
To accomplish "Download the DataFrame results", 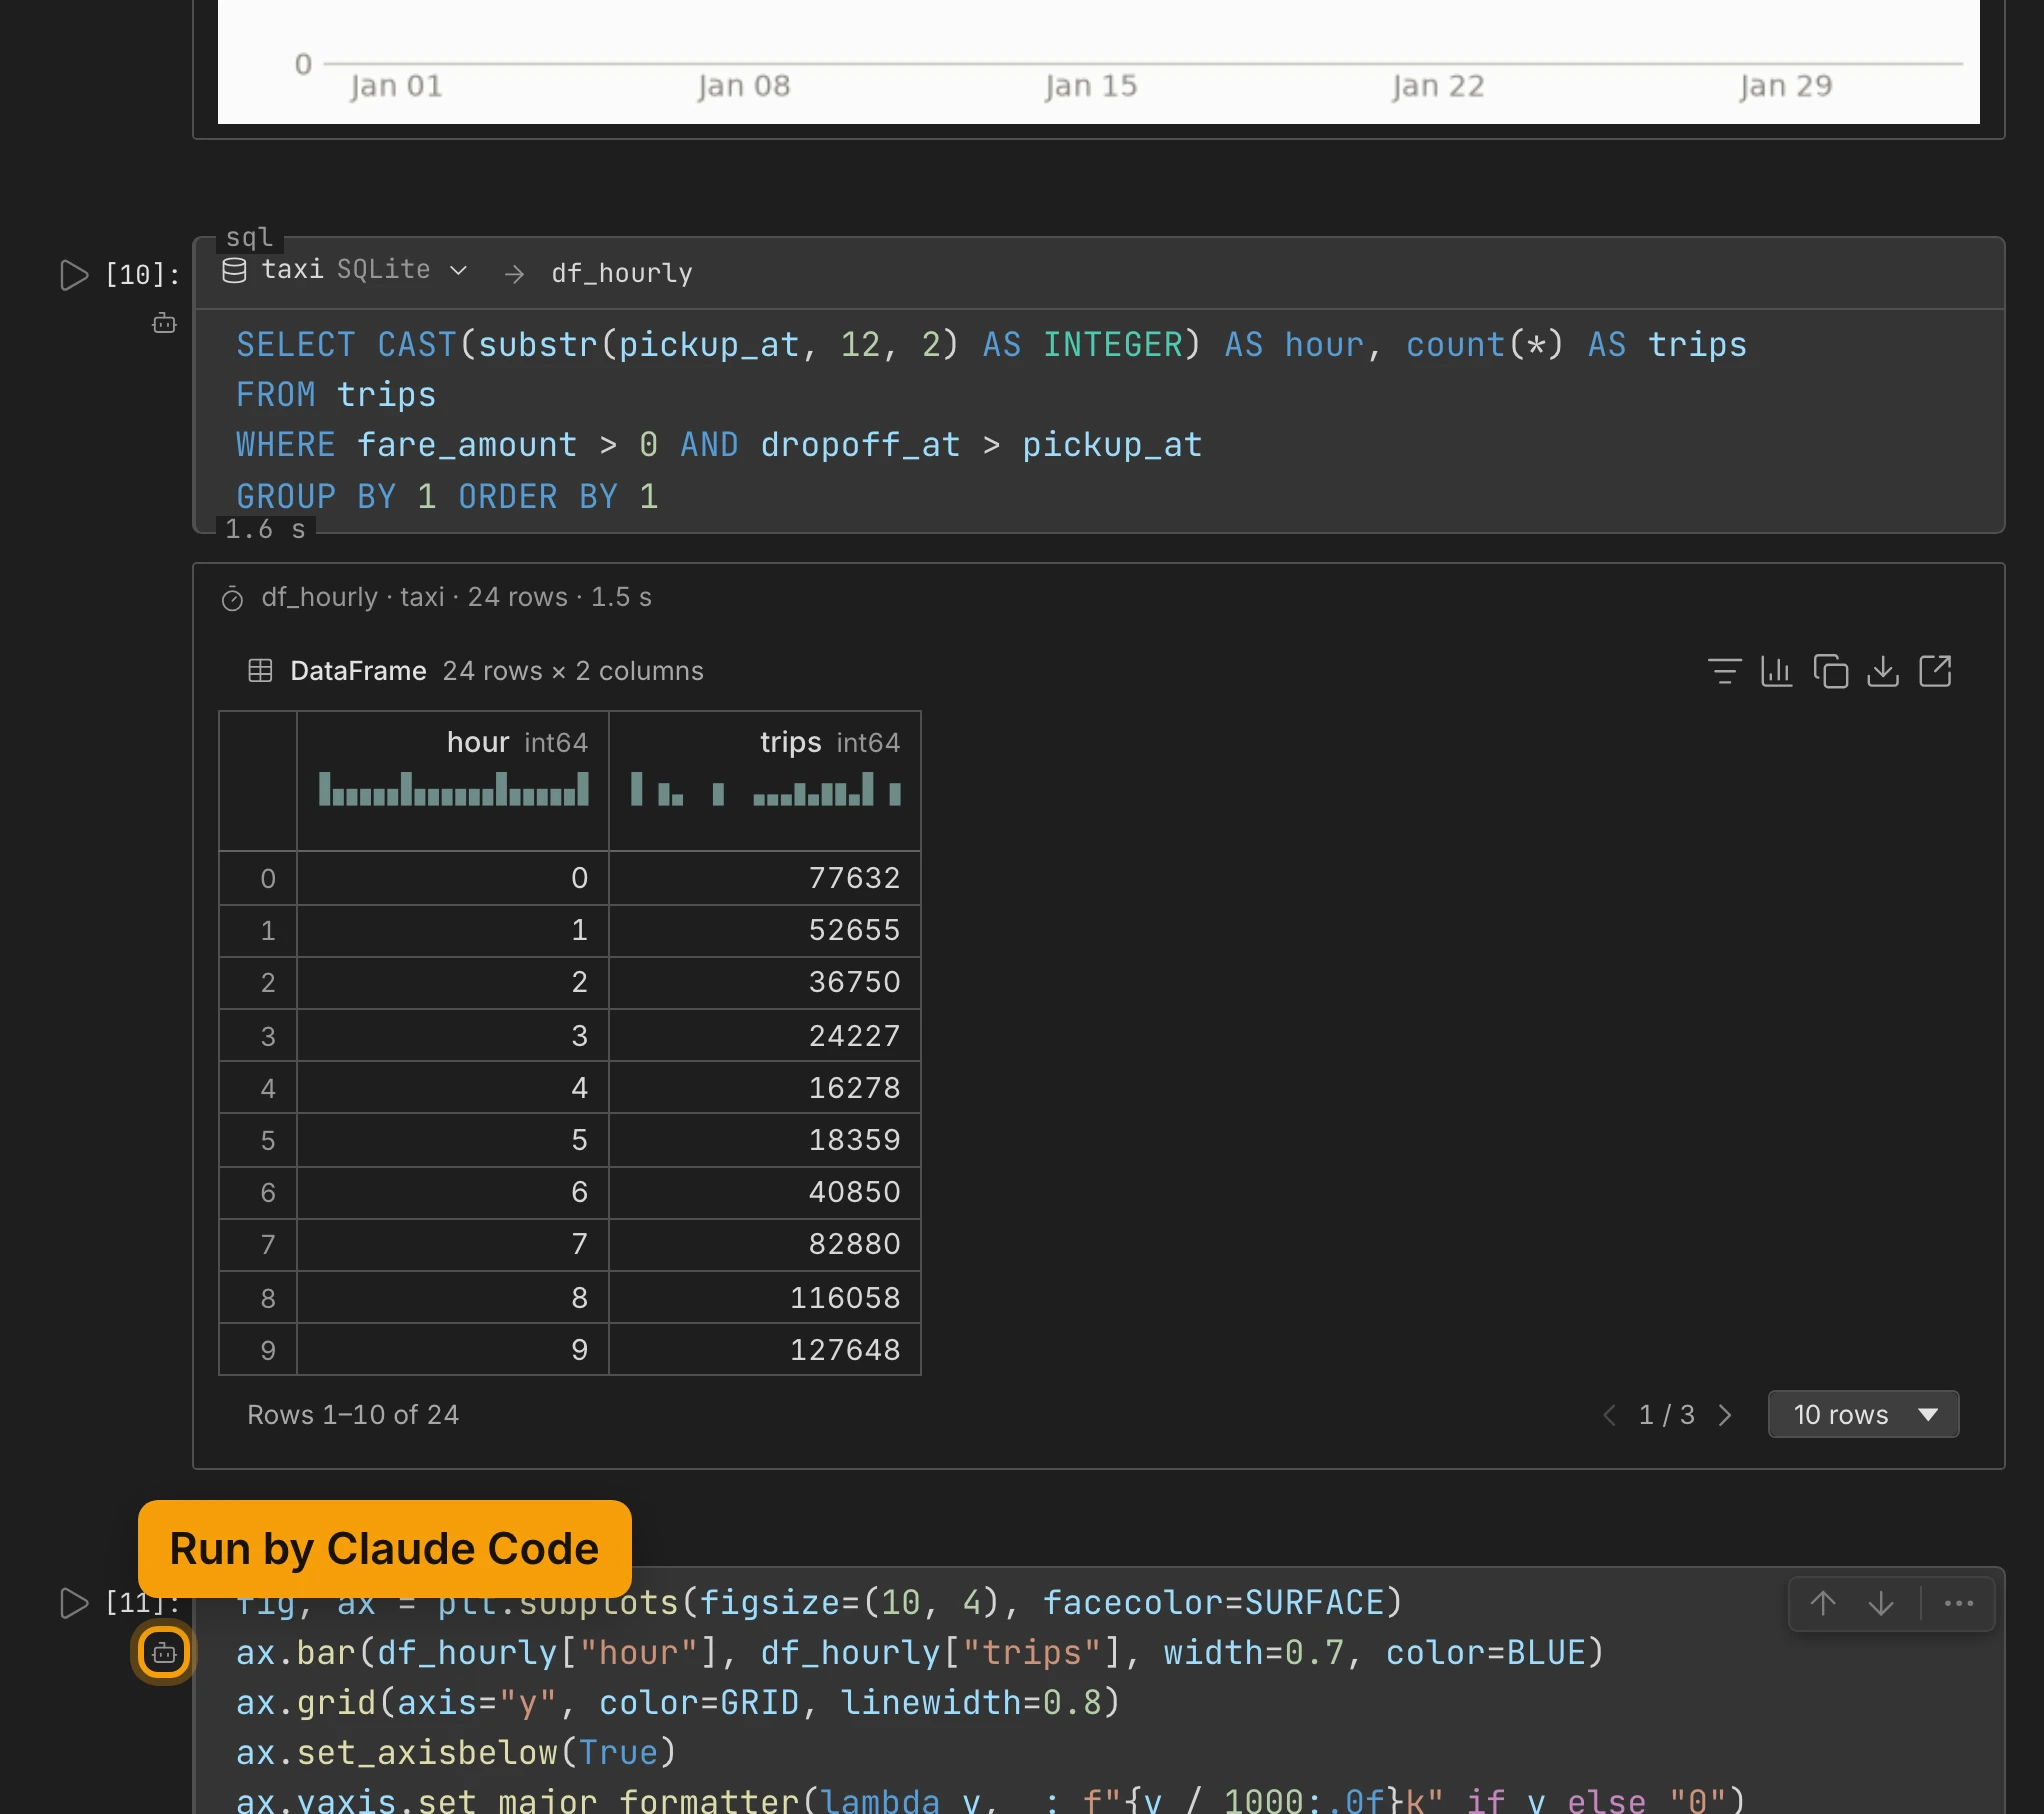I will click(x=1883, y=671).
